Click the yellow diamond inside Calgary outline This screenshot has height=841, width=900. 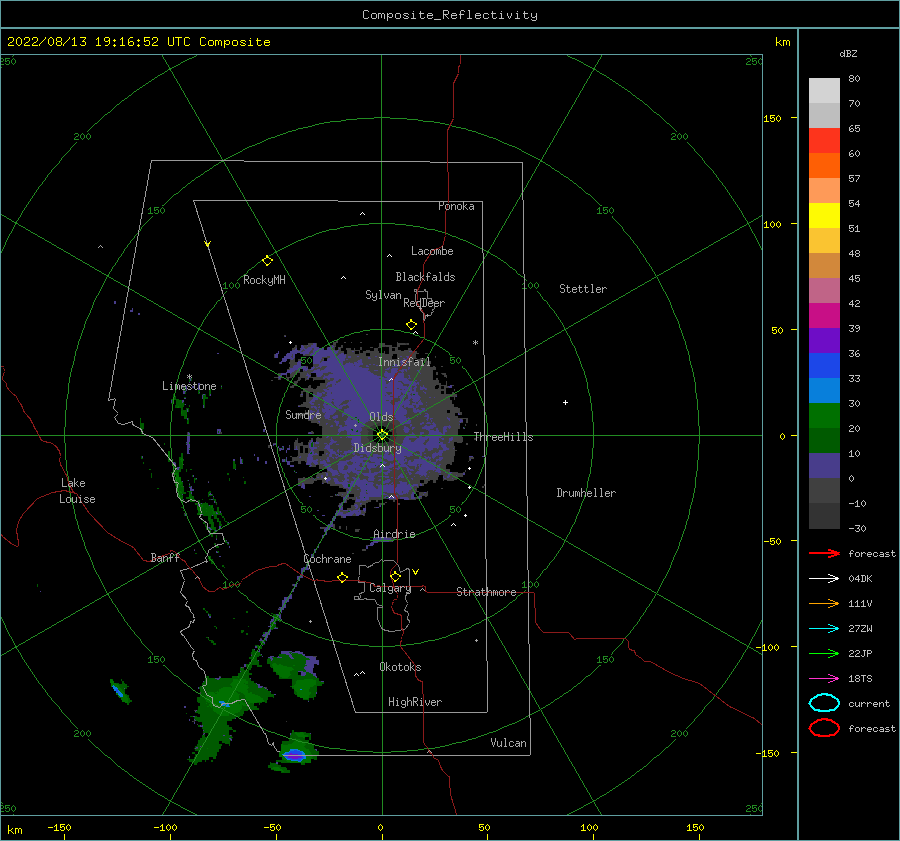[x=395, y=576]
